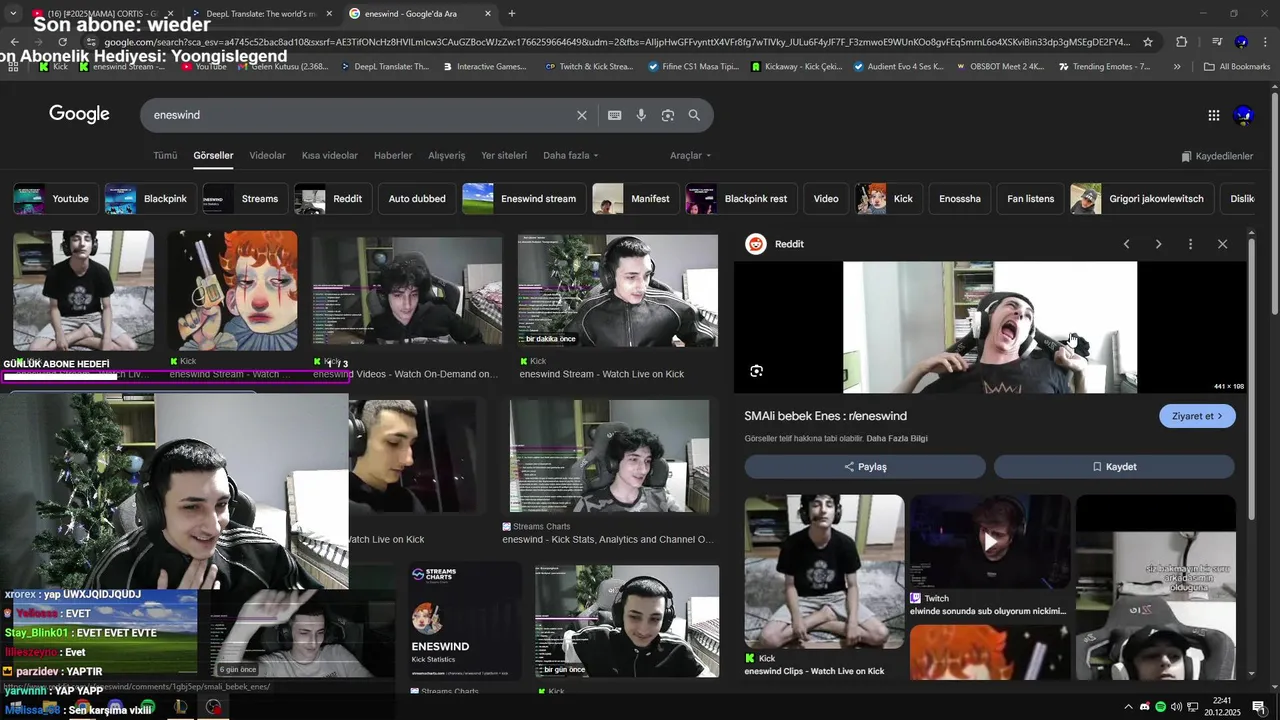Click the Google search input field
The height and width of the screenshot is (720, 1280).
pyautogui.click(x=360, y=115)
